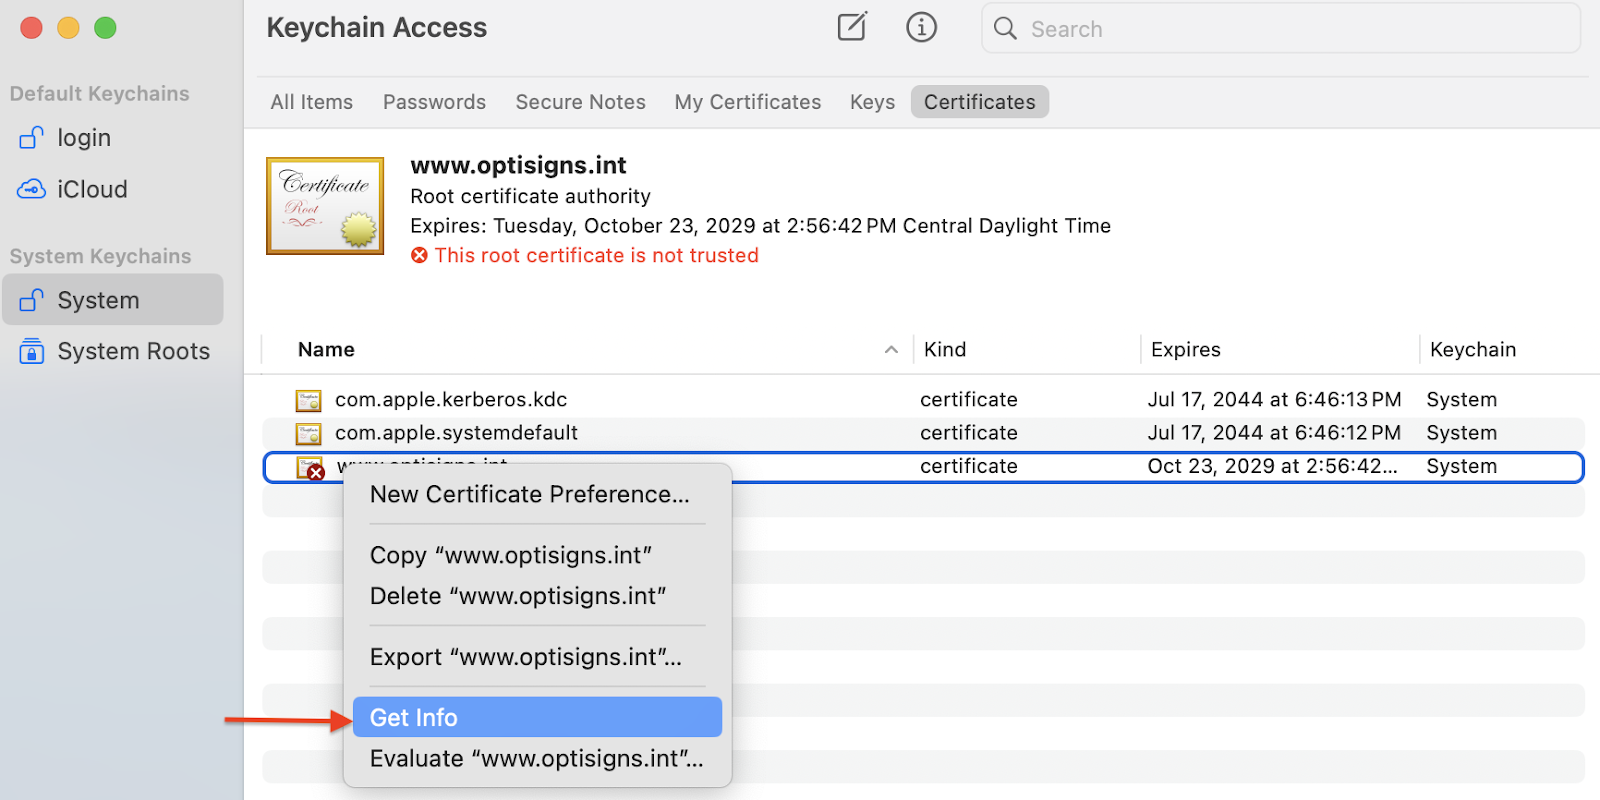Switch to the Passwords tab

434,102
